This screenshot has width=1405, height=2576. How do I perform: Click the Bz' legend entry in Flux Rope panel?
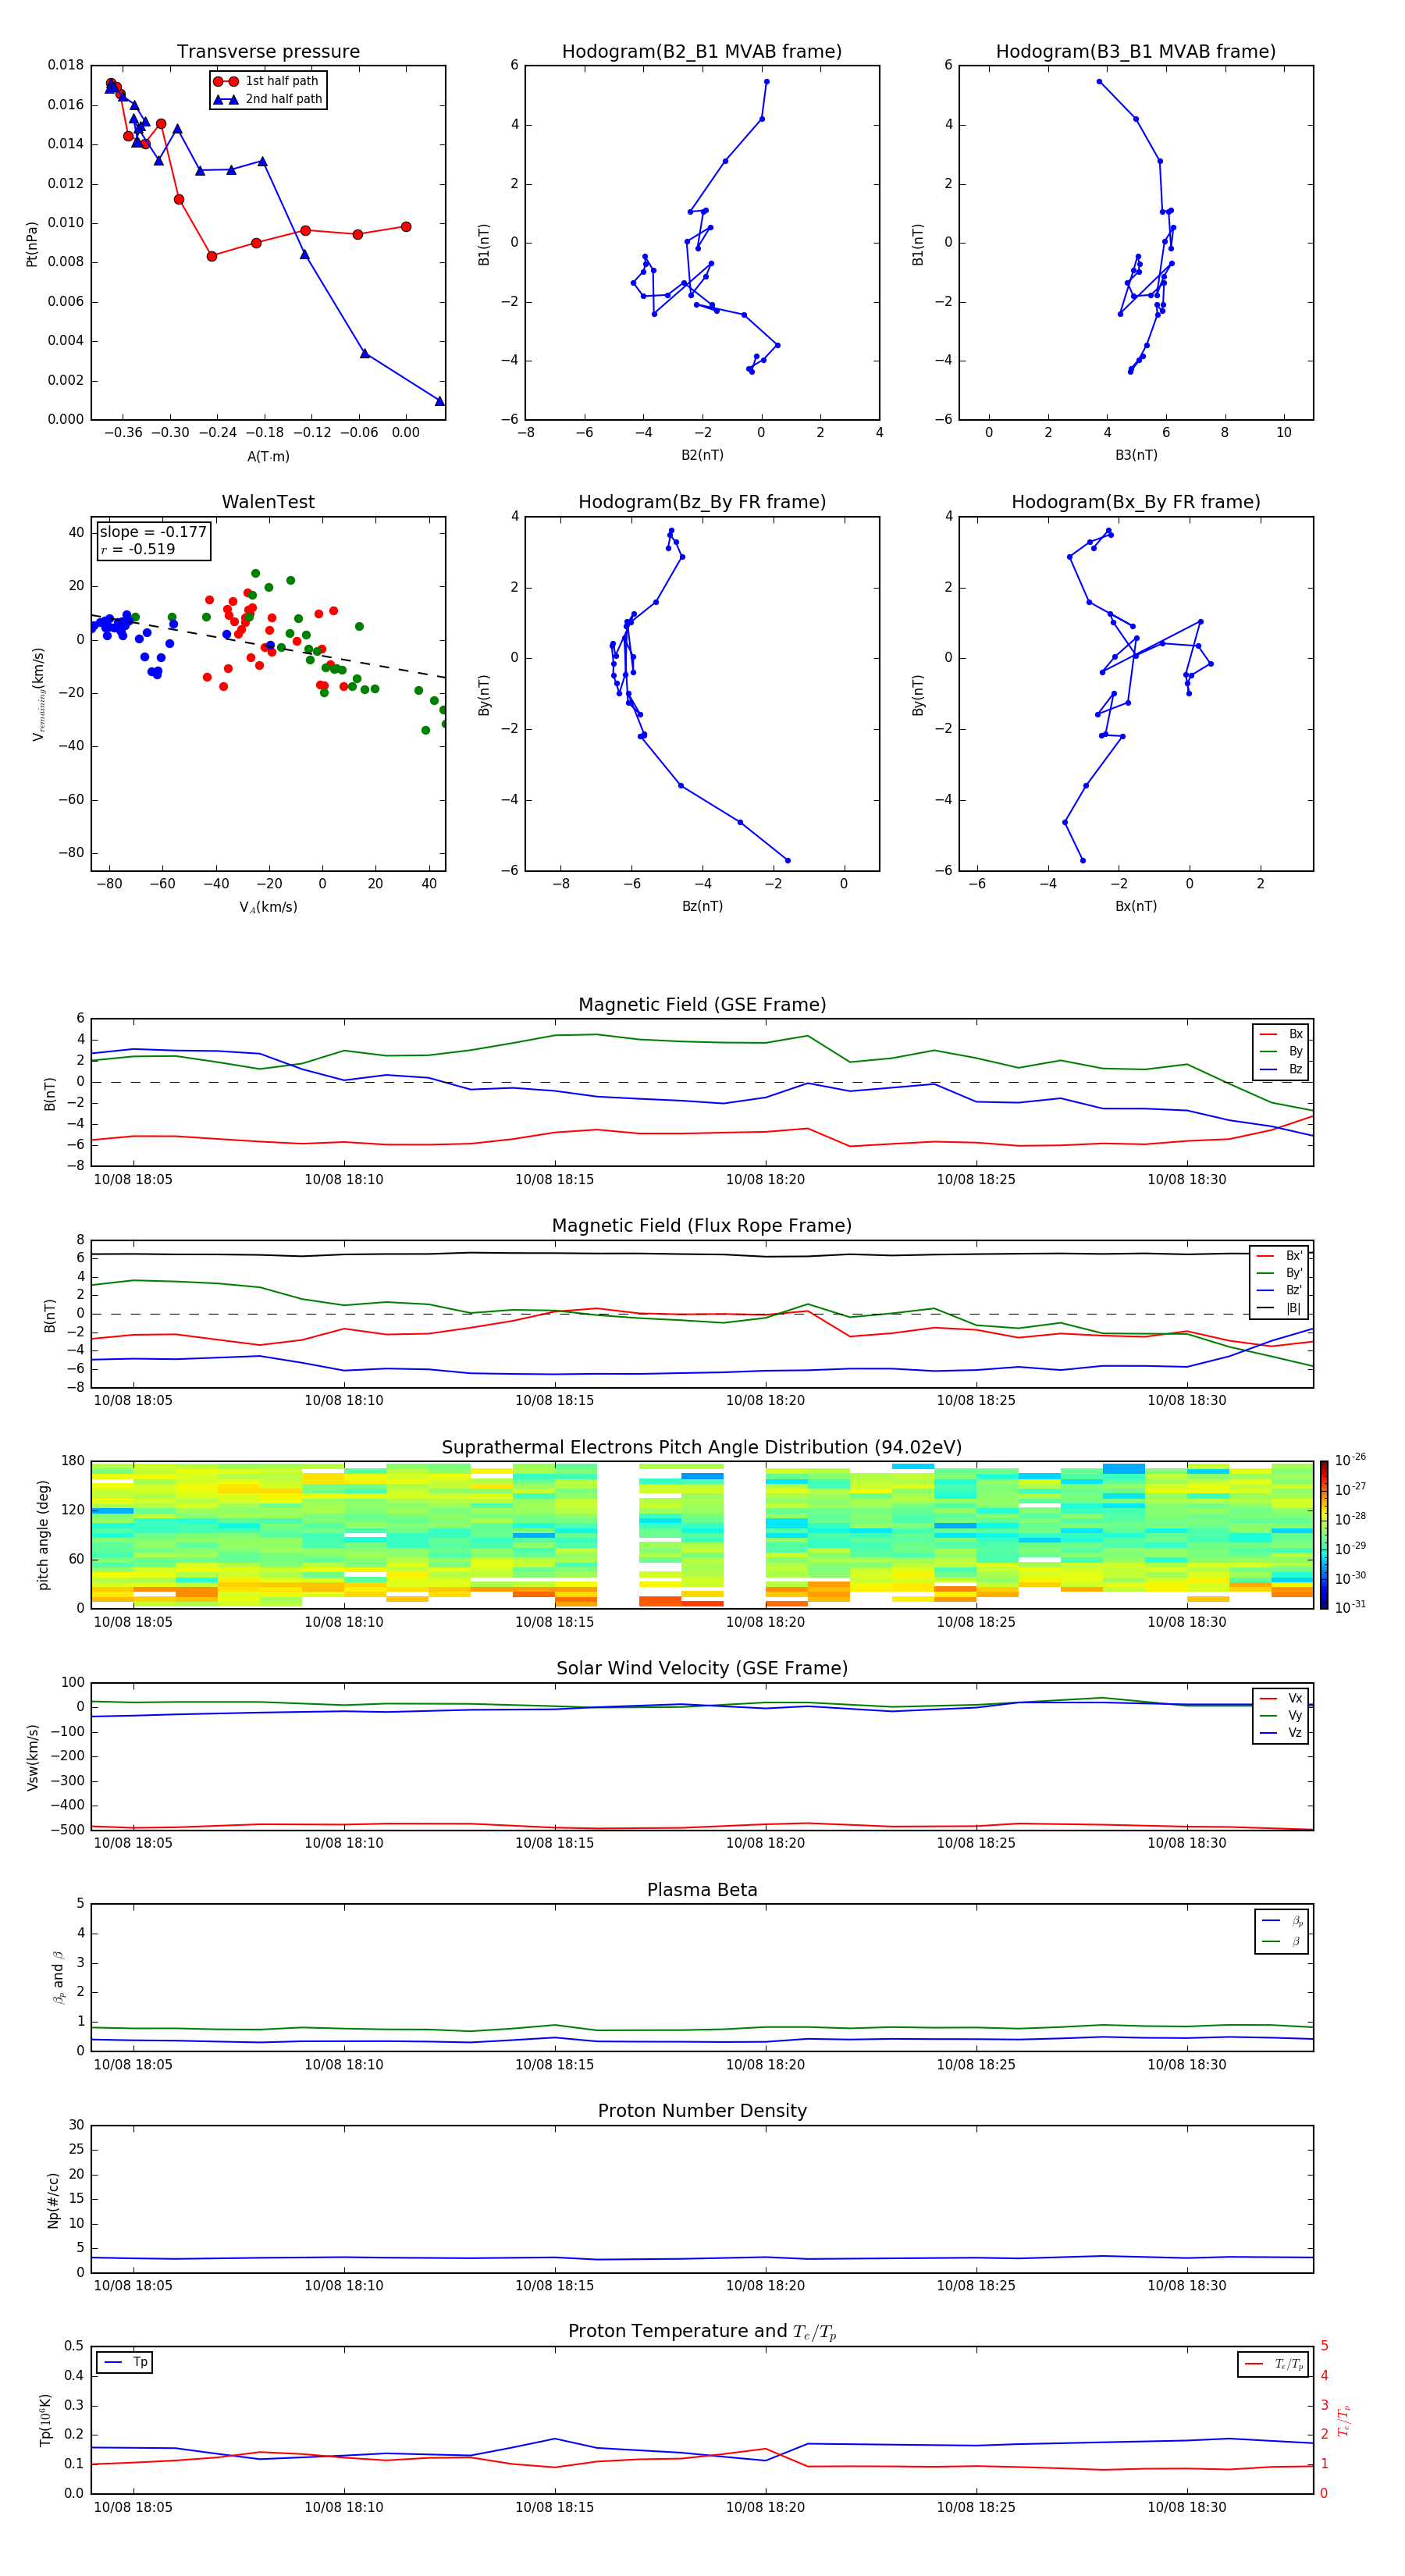(x=1280, y=1290)
